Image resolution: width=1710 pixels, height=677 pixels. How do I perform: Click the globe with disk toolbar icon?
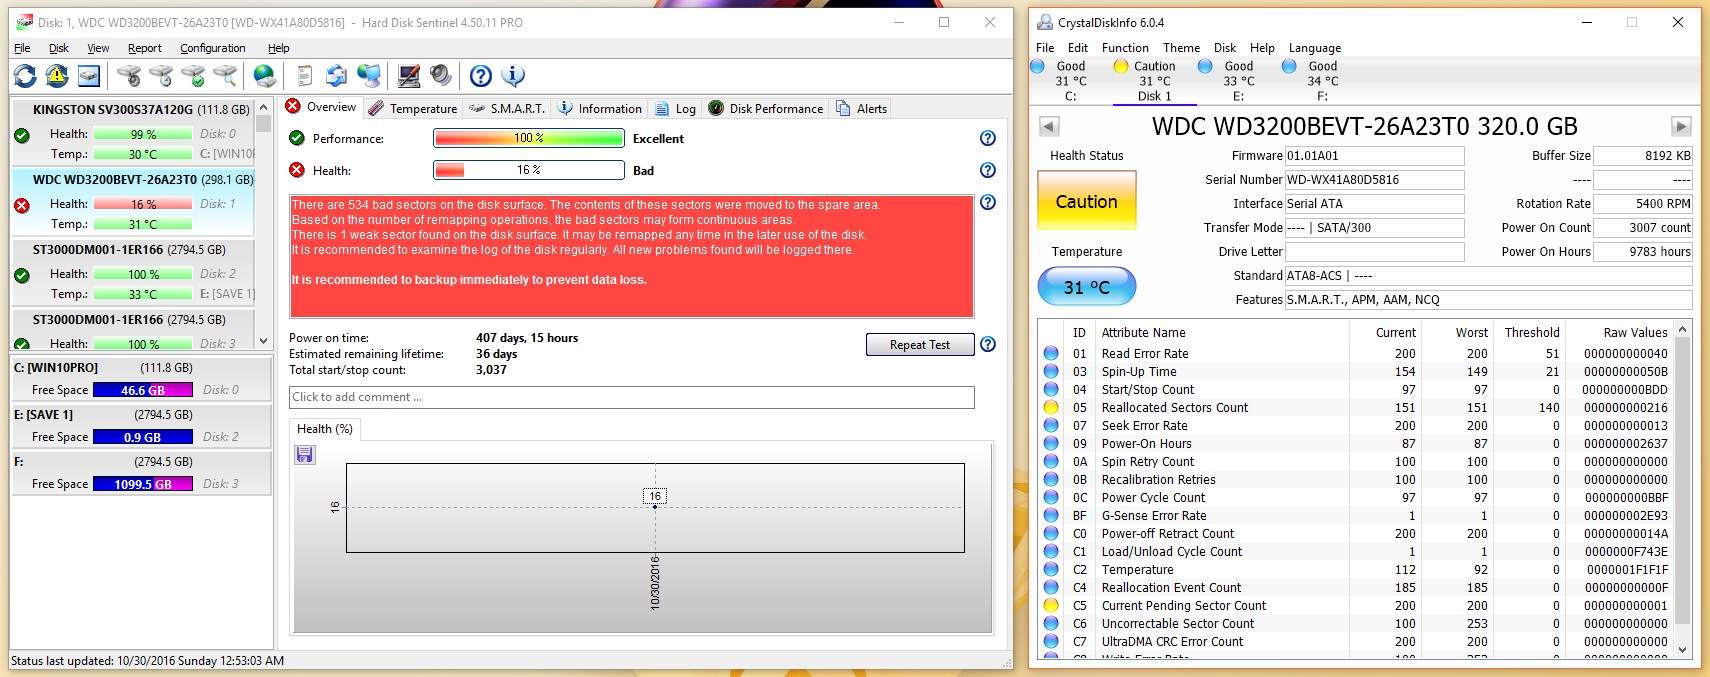(x=265, y=76)
